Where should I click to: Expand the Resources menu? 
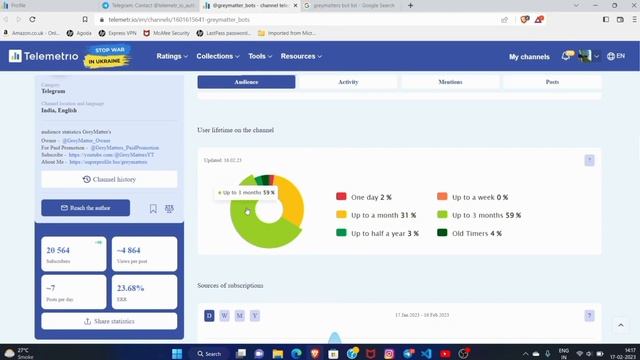coord(301,56)
